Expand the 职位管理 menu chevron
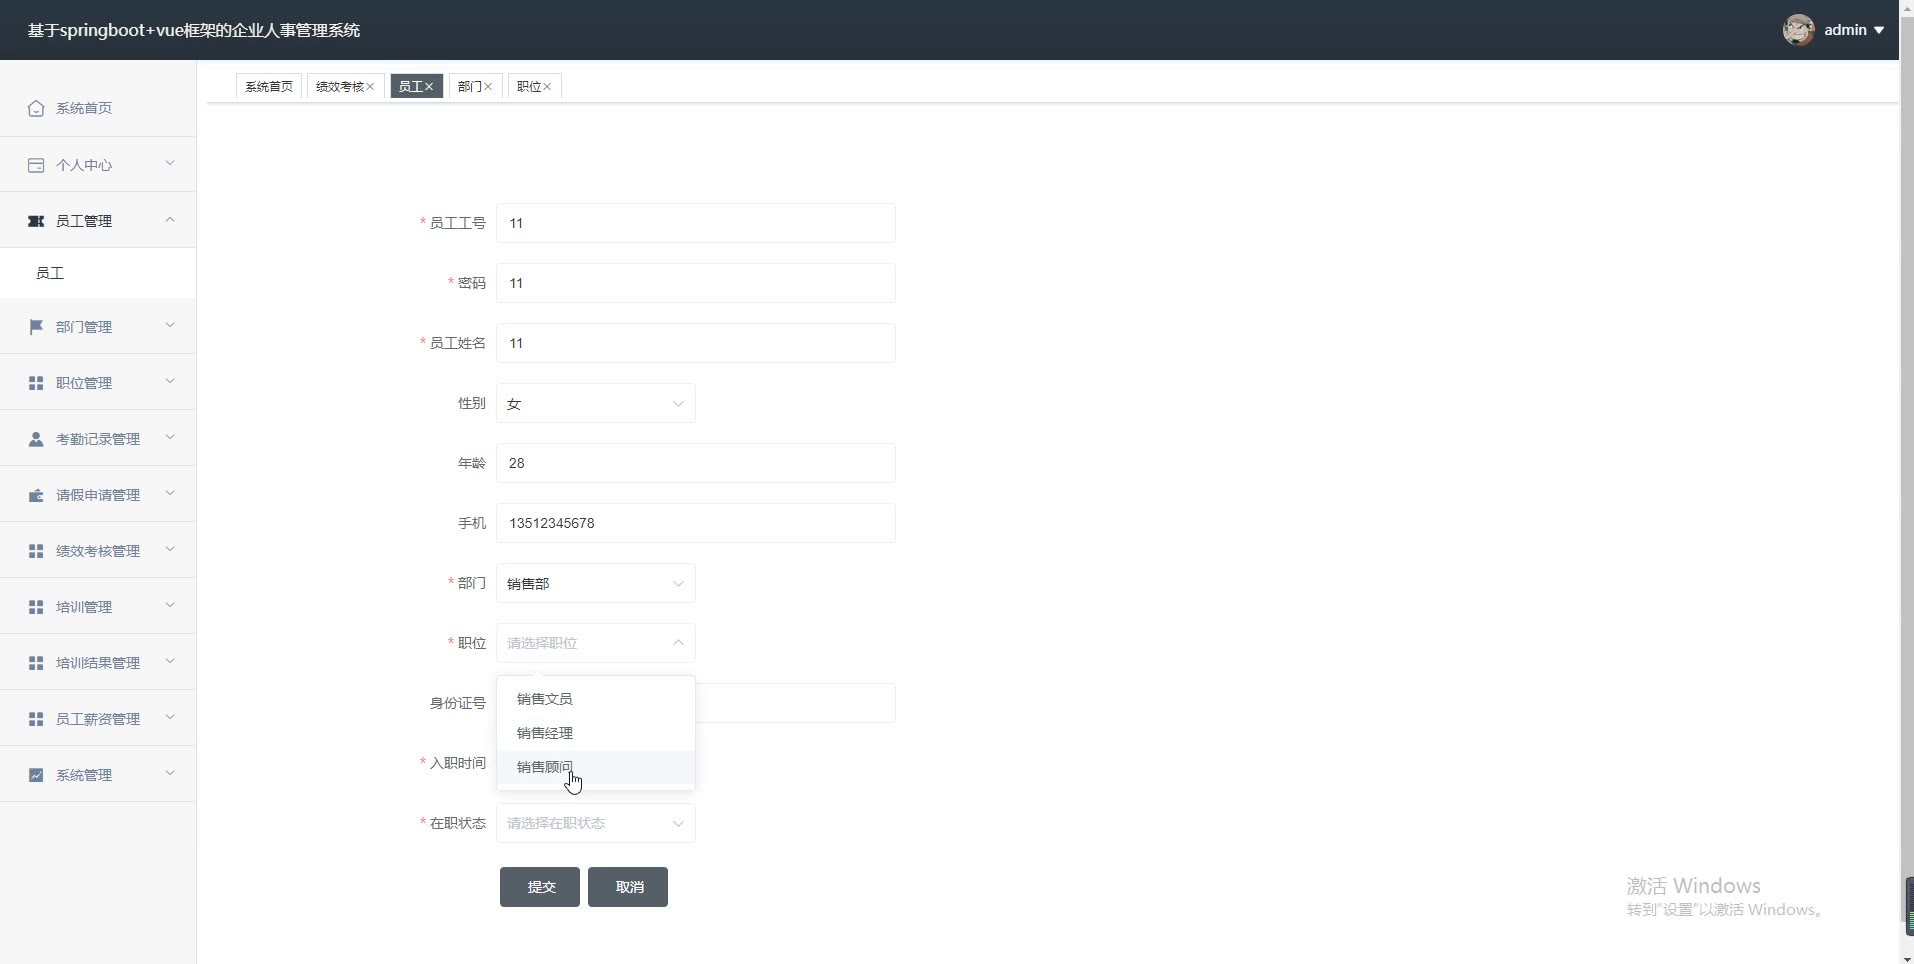Image resolution: width=1914 pixels, height=964 pixels. point(169,381)
